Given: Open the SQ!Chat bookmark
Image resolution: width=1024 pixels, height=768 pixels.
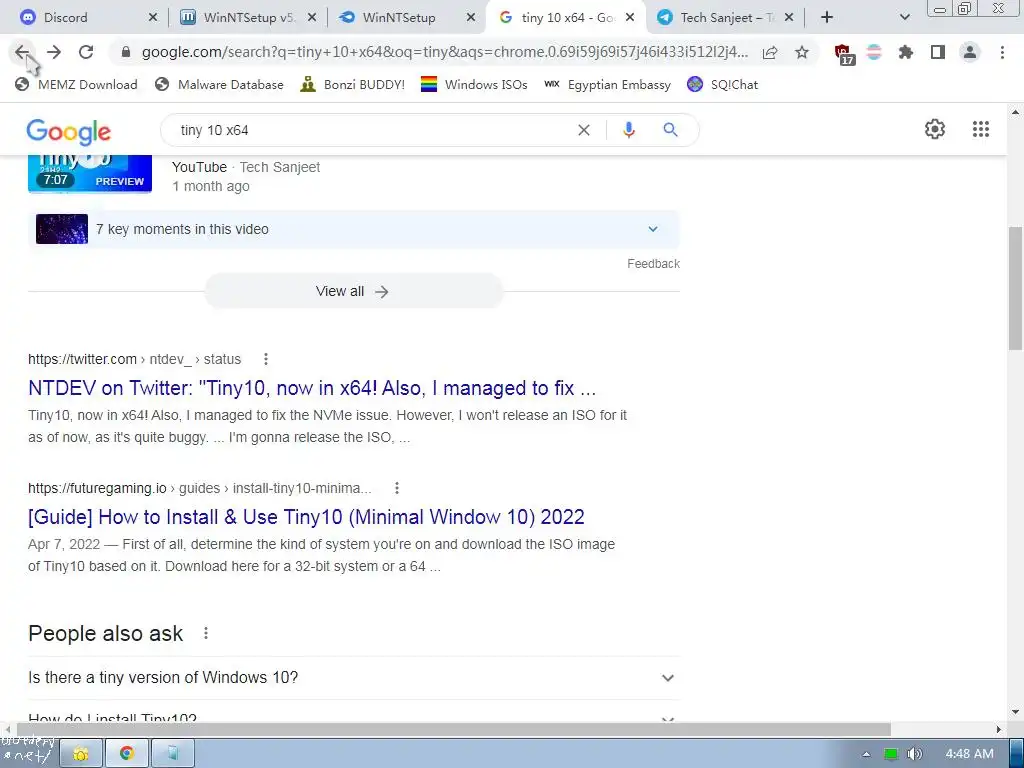Looking at the screenshot, I should (x=722, y=84).
